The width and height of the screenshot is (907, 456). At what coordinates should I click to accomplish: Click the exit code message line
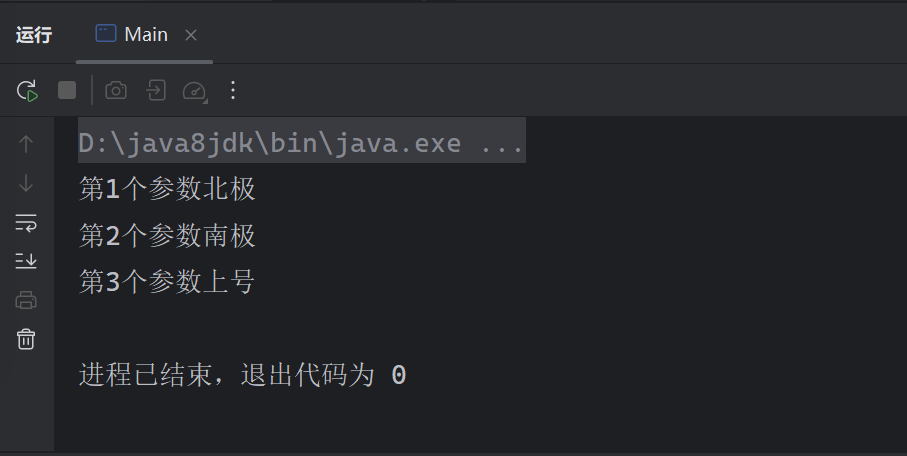click(x=242, y=375)
